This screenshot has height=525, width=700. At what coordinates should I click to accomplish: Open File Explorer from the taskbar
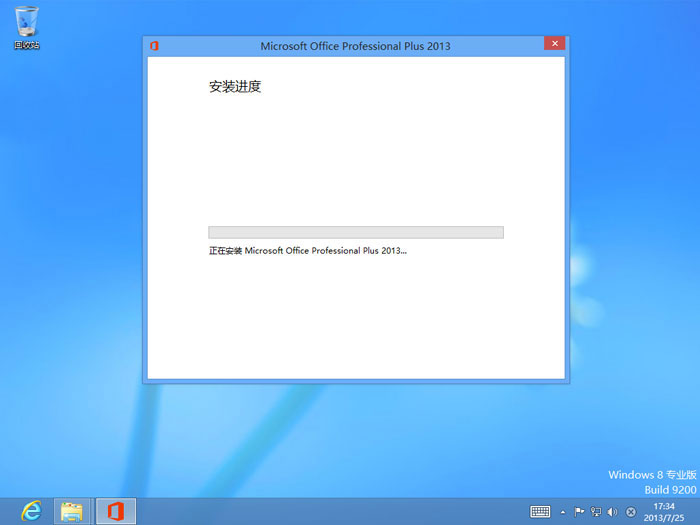pos(72,511)
